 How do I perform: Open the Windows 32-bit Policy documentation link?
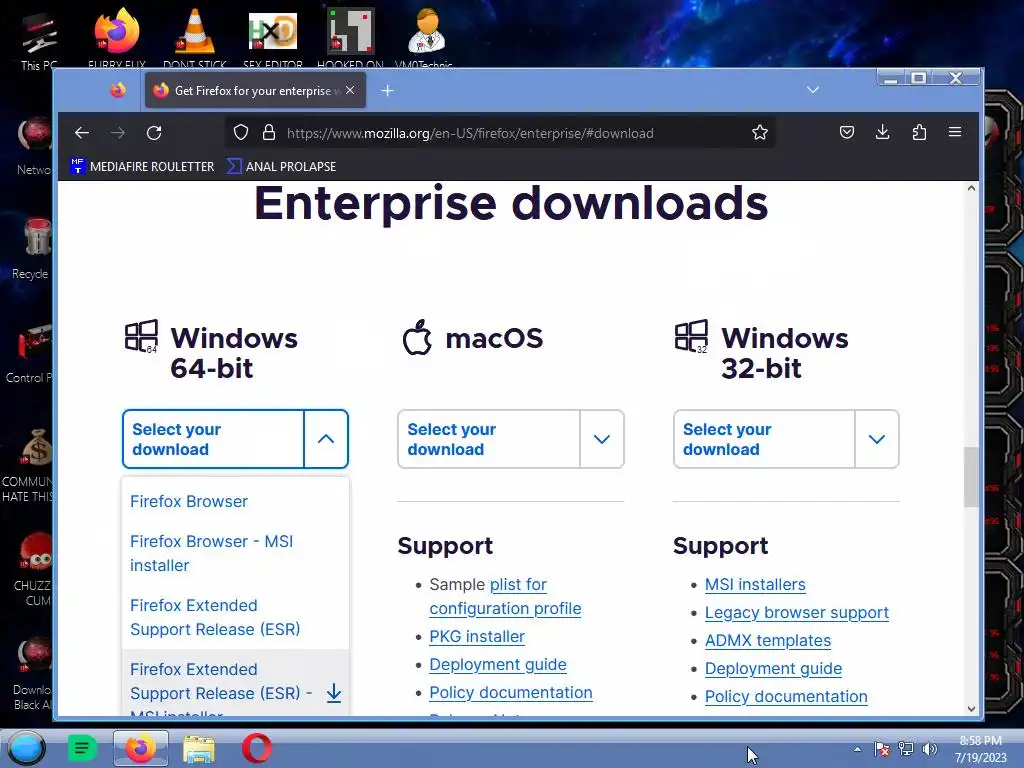(786, 697)
